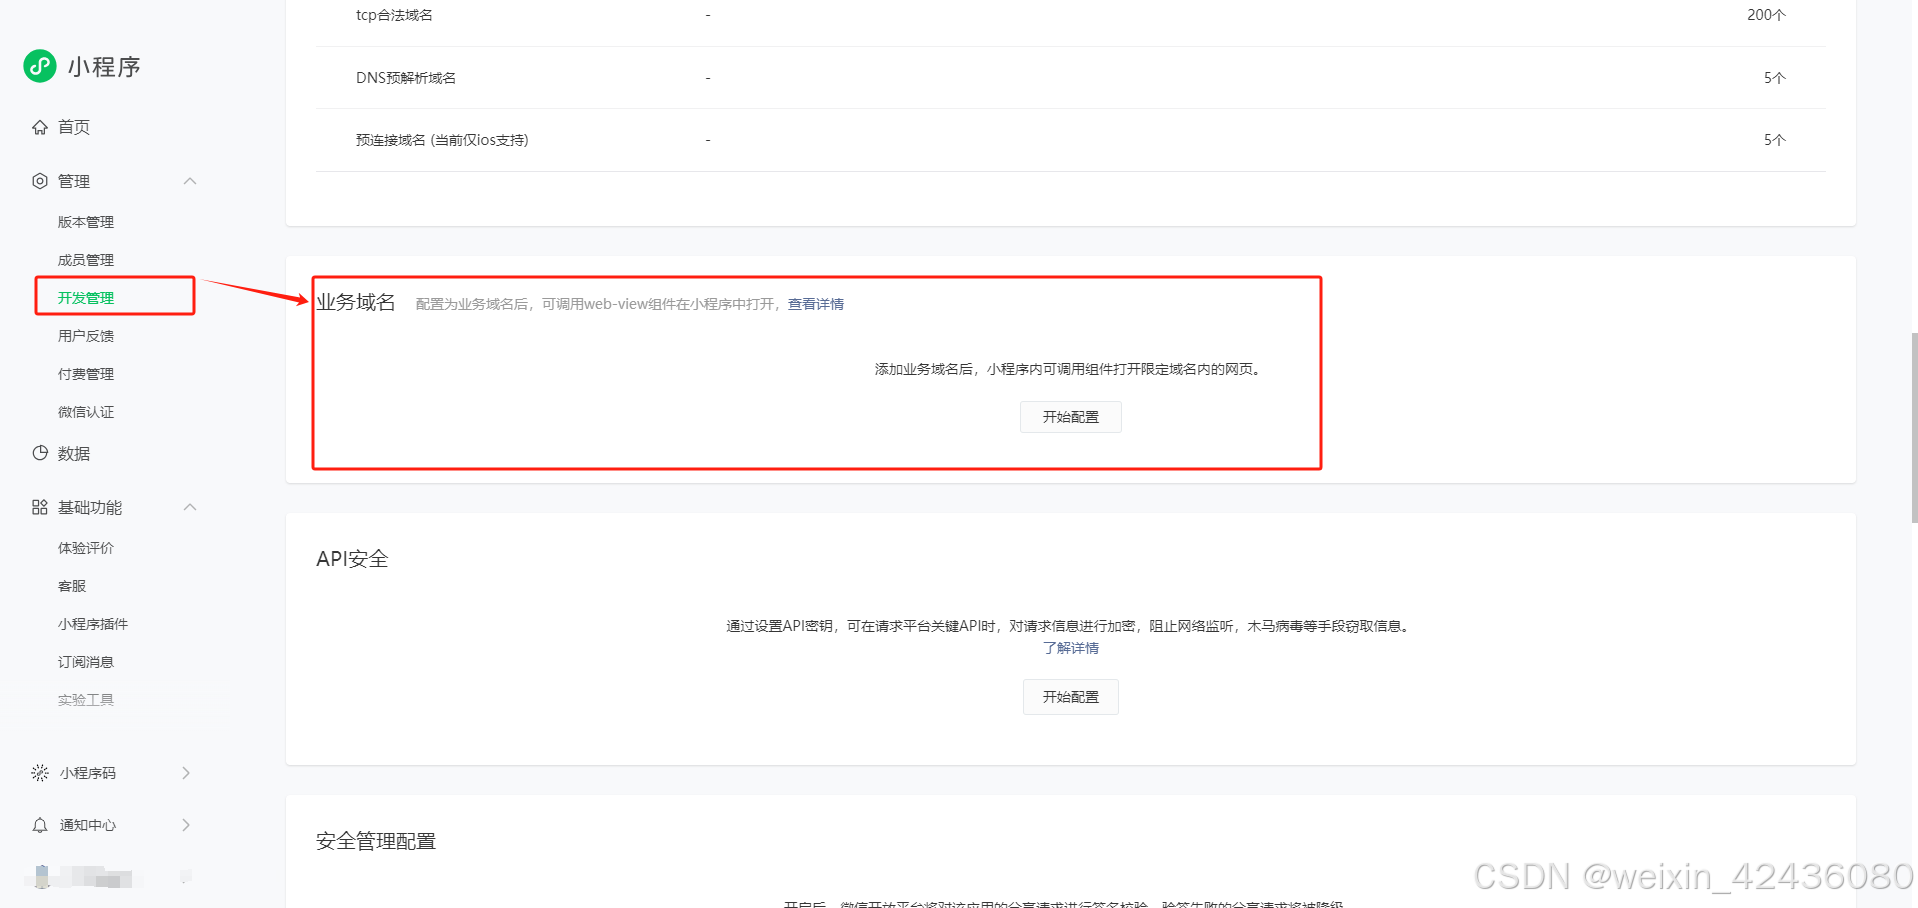1918x908 pixels.
Task: Click 开始配置 in API安全 section
Action: (x=1070, y=697)
